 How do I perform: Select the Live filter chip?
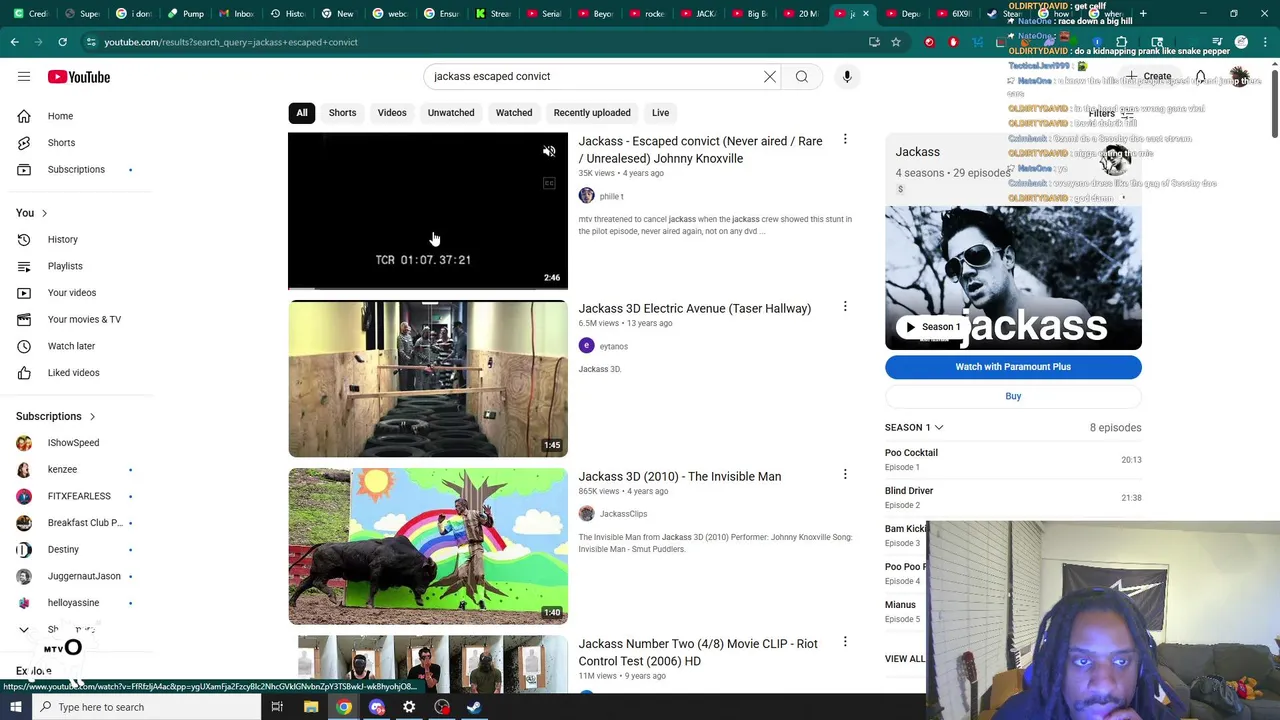661,113
